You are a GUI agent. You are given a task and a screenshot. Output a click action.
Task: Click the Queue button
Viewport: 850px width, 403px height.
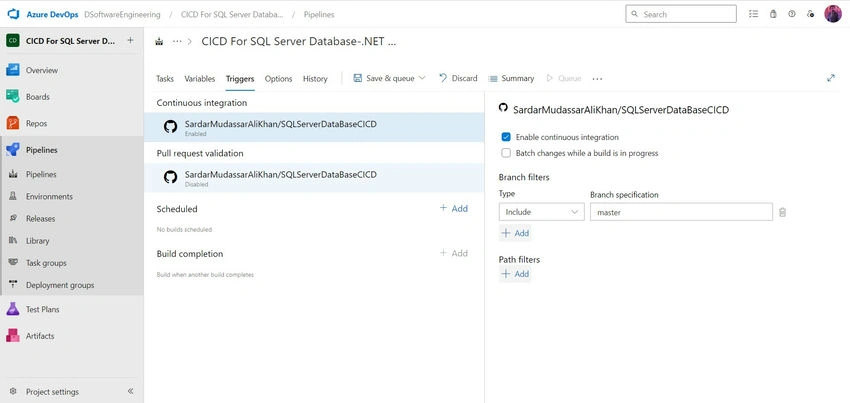[x=564, y=78]
